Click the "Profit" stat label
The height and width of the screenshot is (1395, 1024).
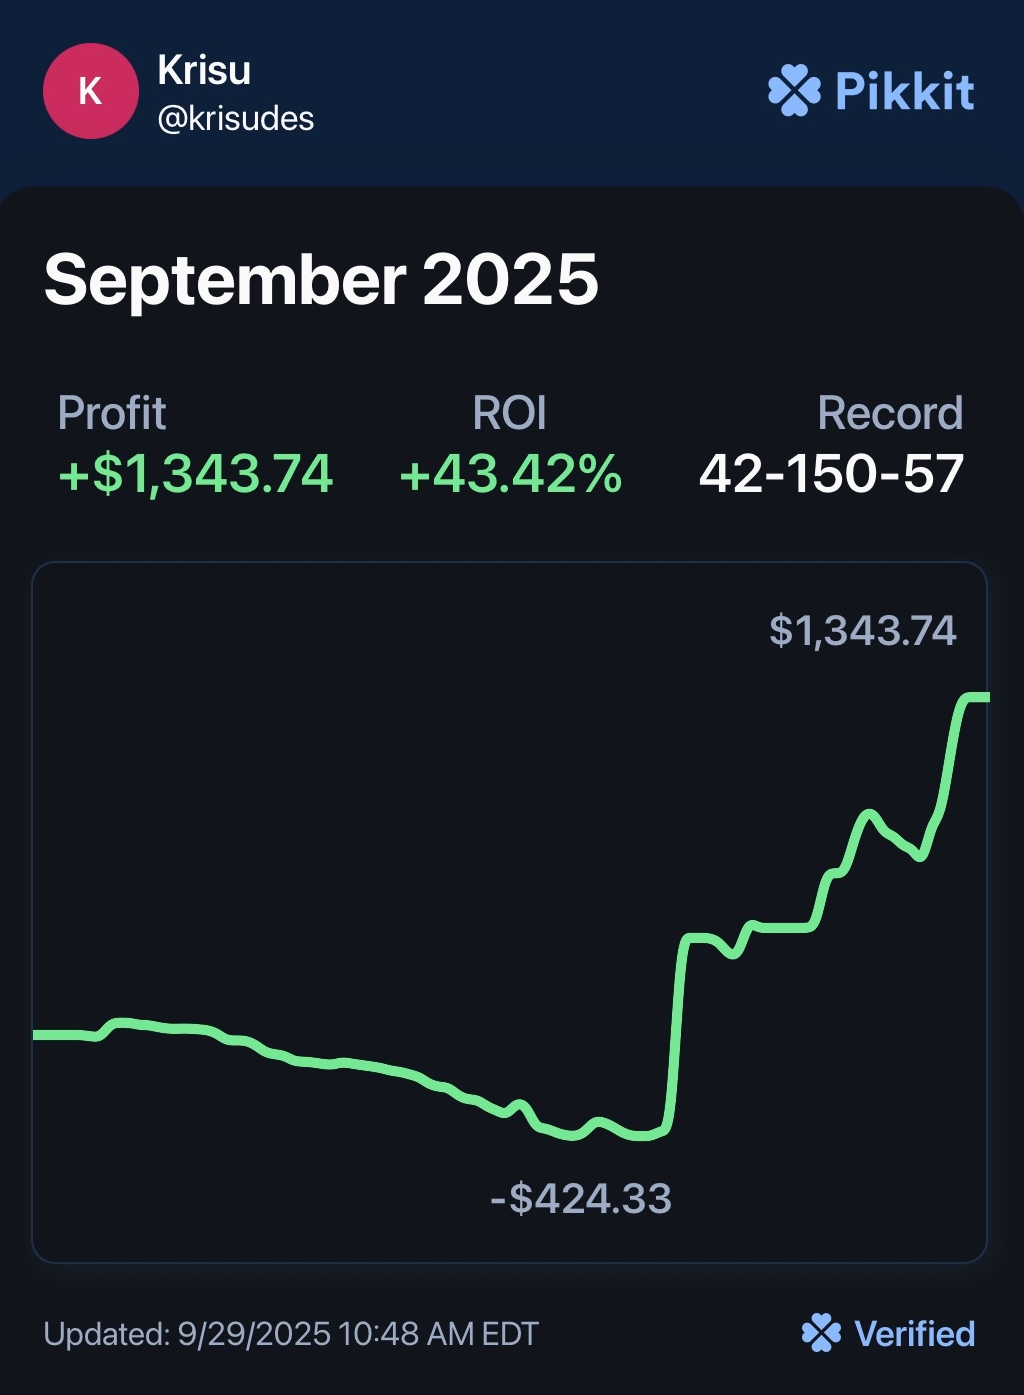pyautogui.click(x=112, y=413)
